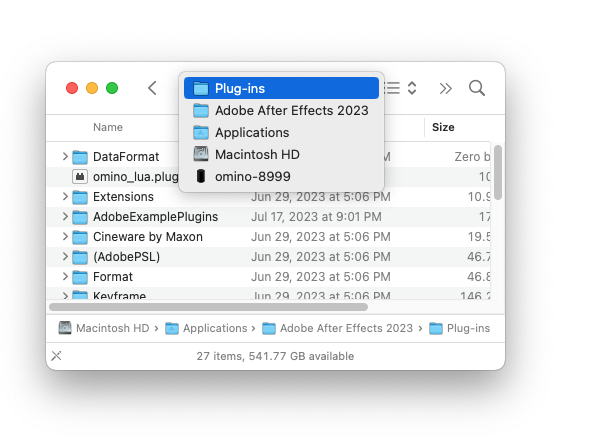Choose omino-8999 in the path popup
Screen dimensions: 590x442
281,176
